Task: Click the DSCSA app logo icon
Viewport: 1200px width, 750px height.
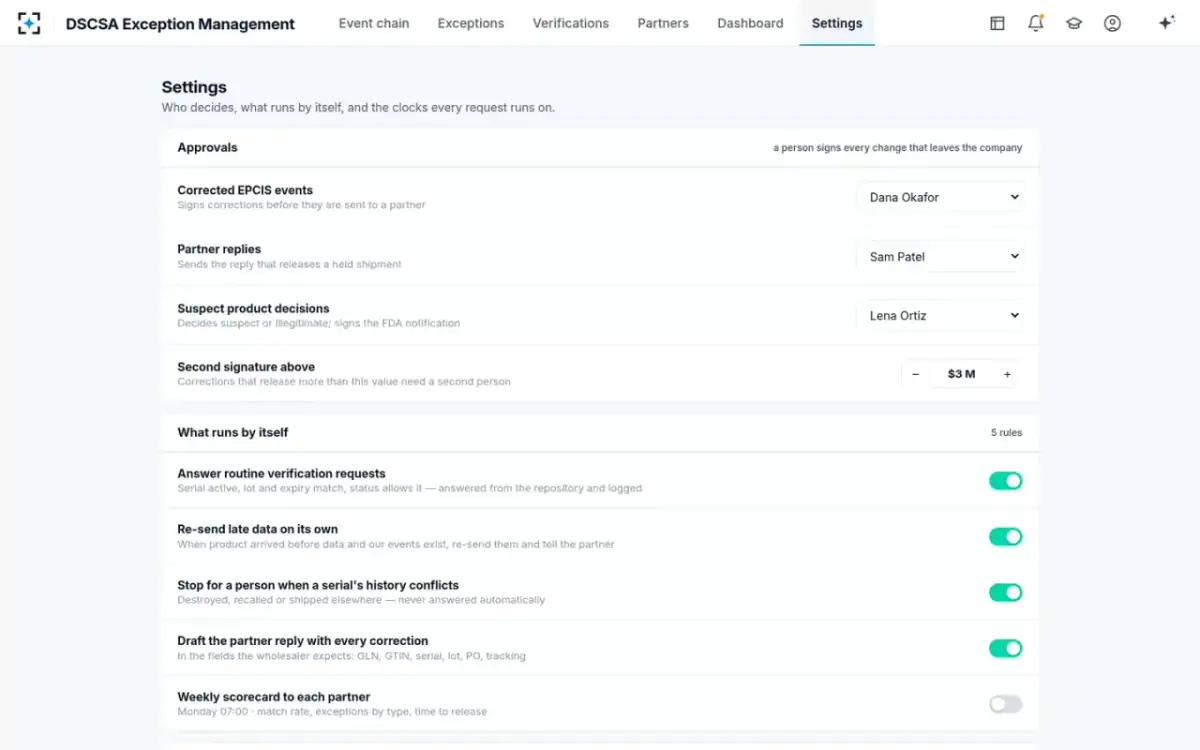Action: (x=29, y=23)
